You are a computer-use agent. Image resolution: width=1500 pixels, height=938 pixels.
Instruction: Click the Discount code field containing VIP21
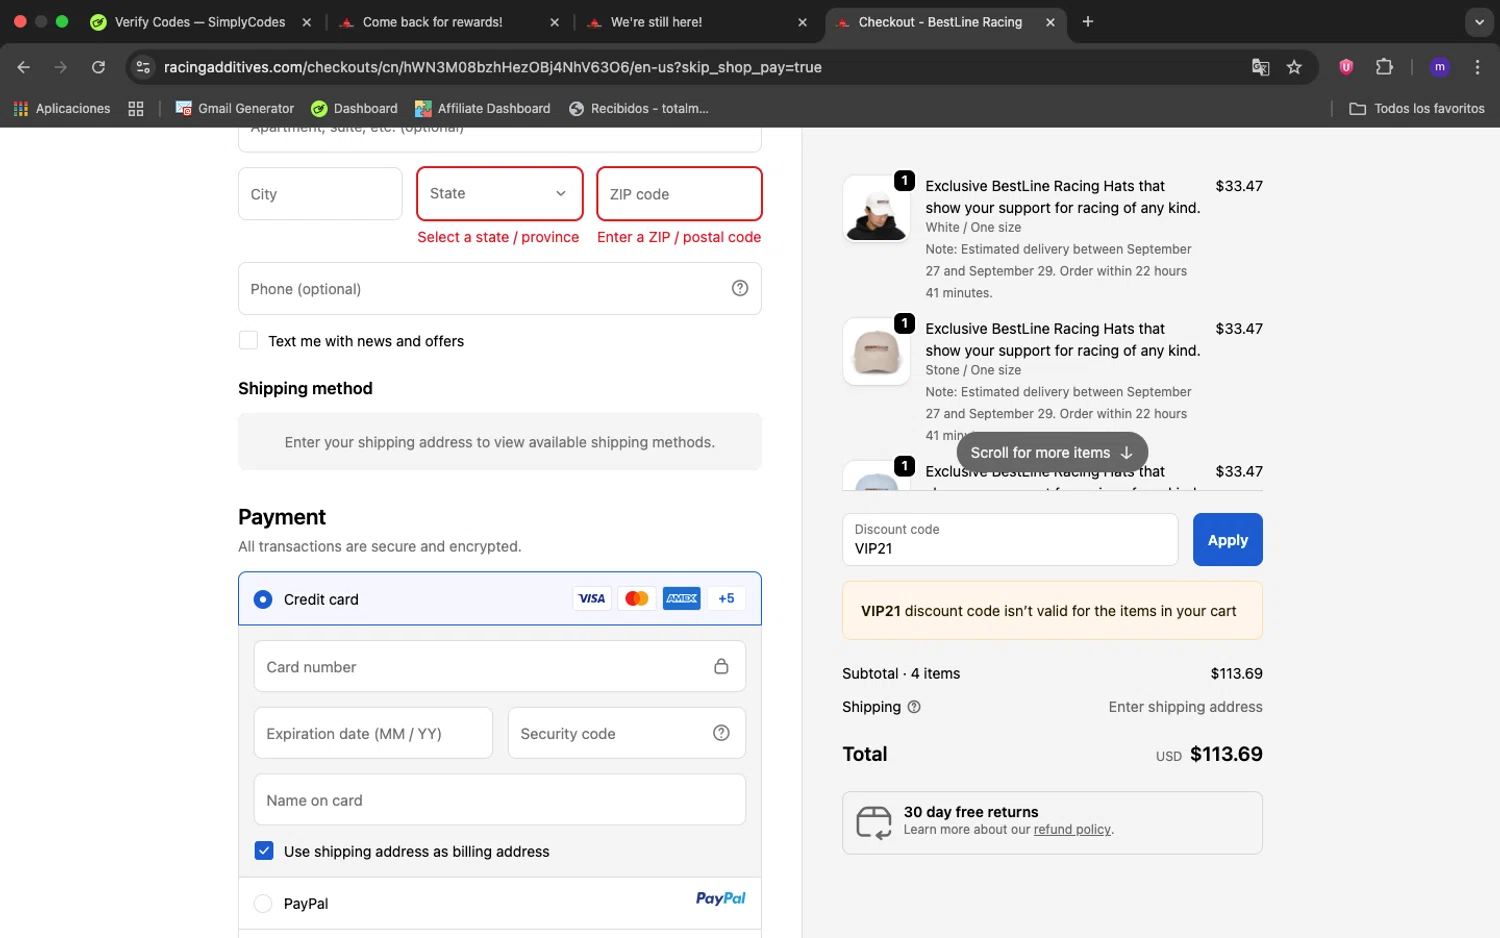click(1010, 540)
